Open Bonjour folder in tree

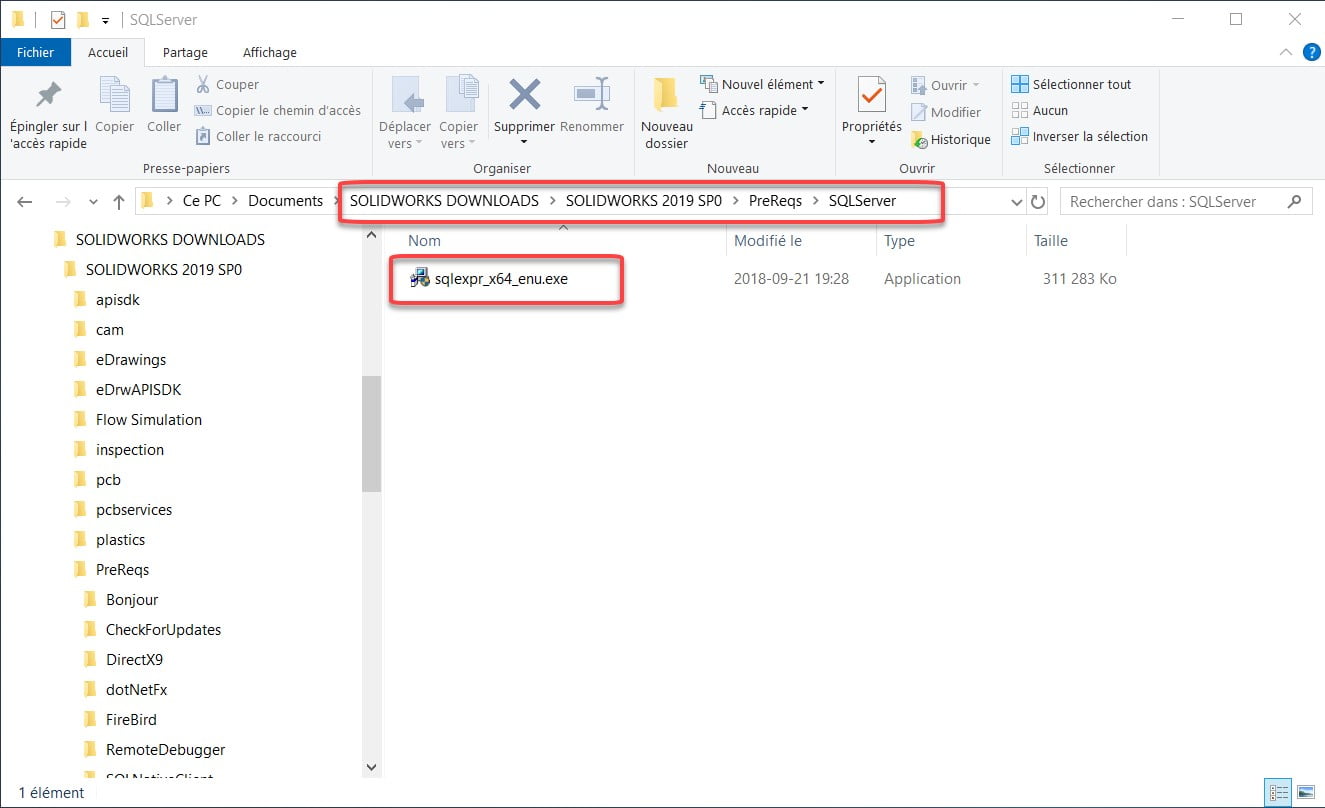click(x=132, y=599)
